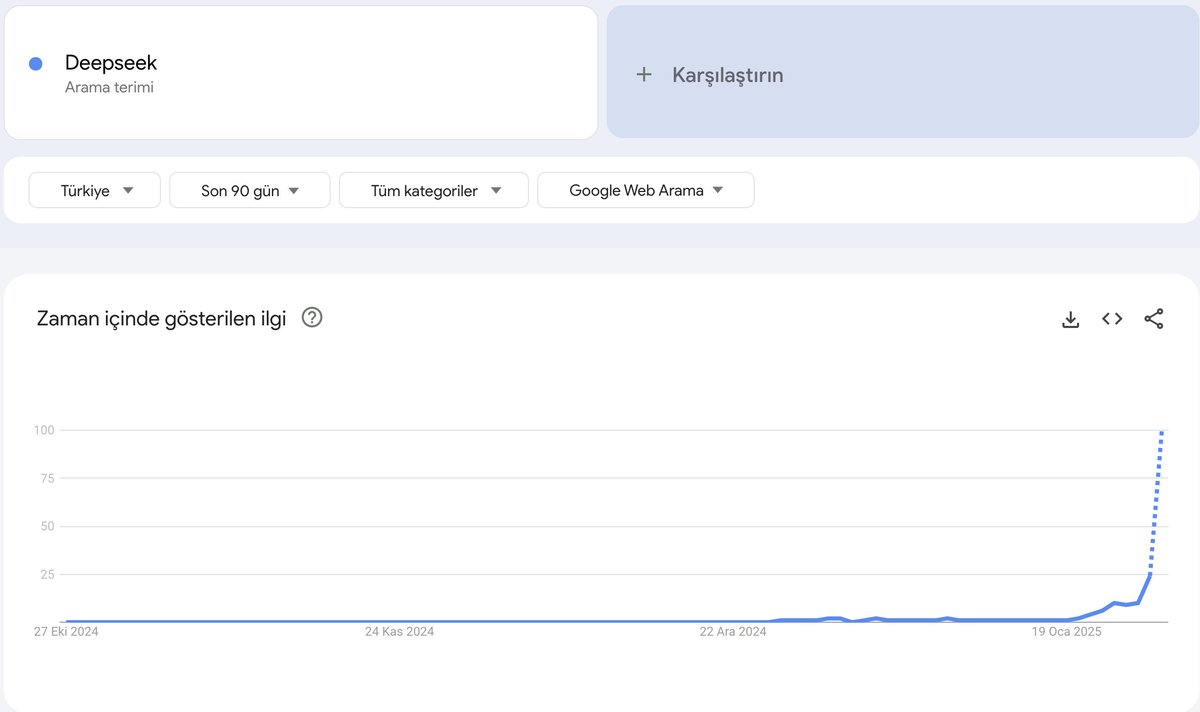Download the interest over time chart data
This screenshot has height=712, width=1200.
coord(1070,319)
